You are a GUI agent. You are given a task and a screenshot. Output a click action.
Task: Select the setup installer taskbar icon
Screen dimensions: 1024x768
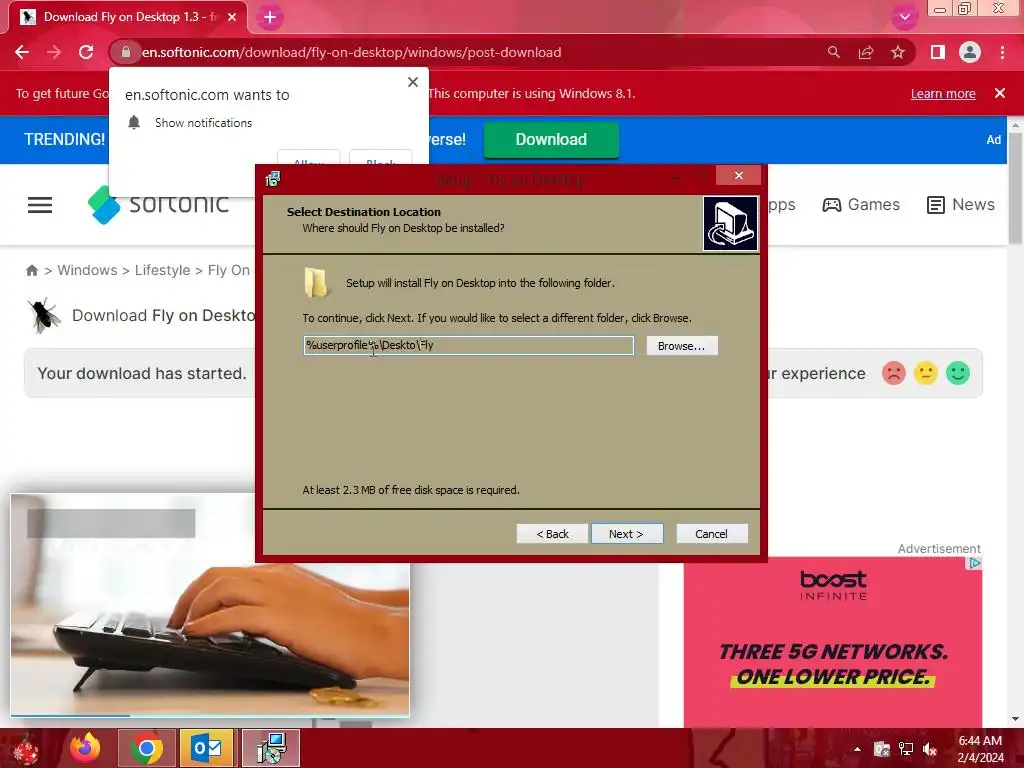(x=271, y=748)
